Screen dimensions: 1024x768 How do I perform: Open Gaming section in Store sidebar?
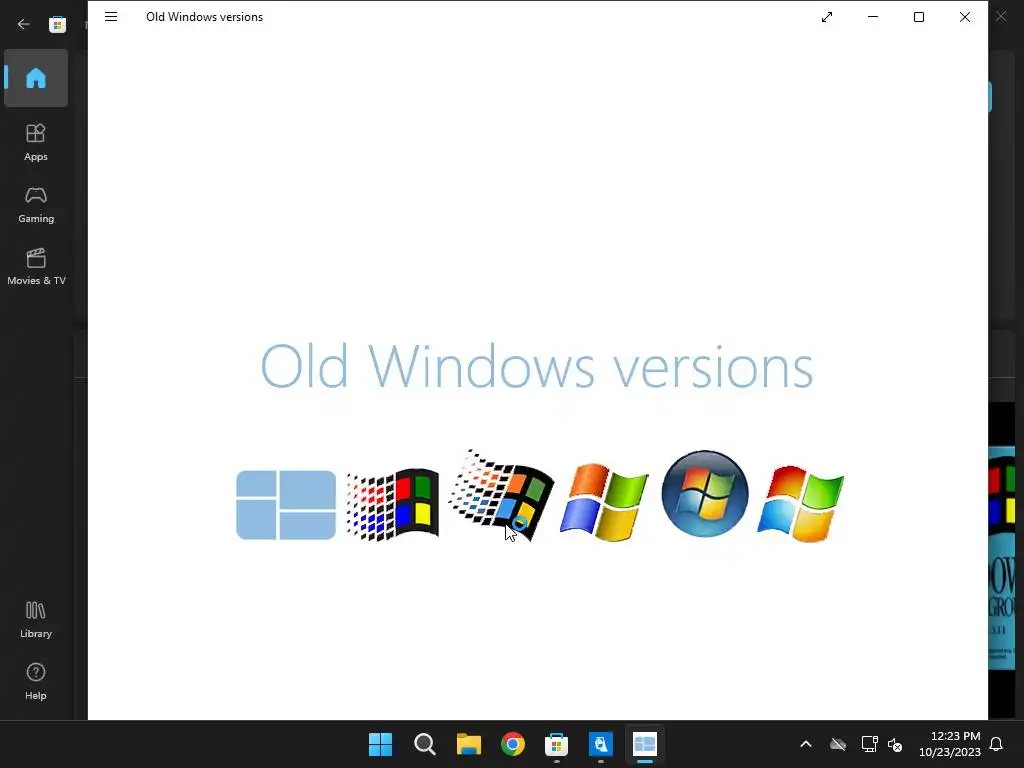[36, 204]
